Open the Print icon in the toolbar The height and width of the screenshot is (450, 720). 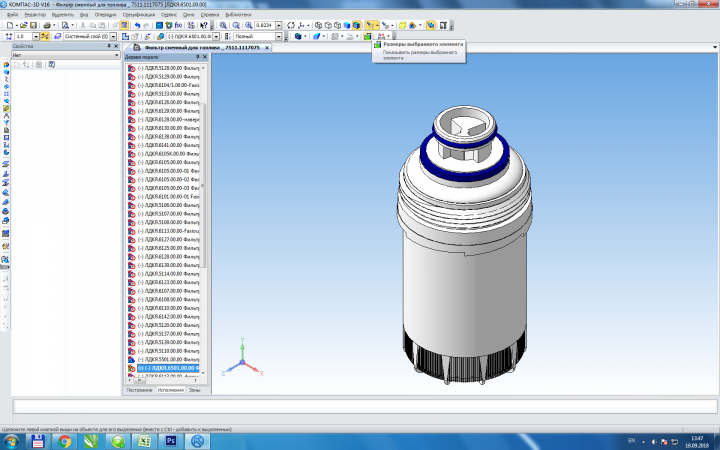click(x=47, y=25)
